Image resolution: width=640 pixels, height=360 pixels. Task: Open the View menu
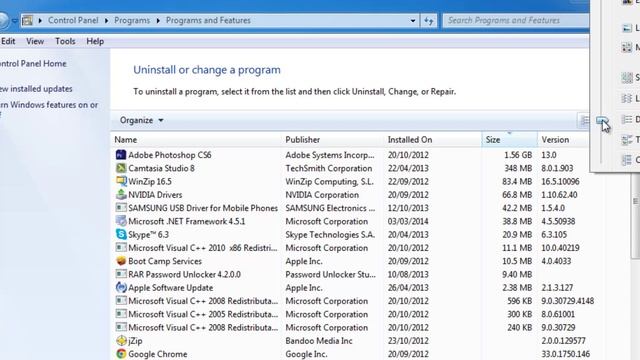pyautogui.click(x=35, y=41)
